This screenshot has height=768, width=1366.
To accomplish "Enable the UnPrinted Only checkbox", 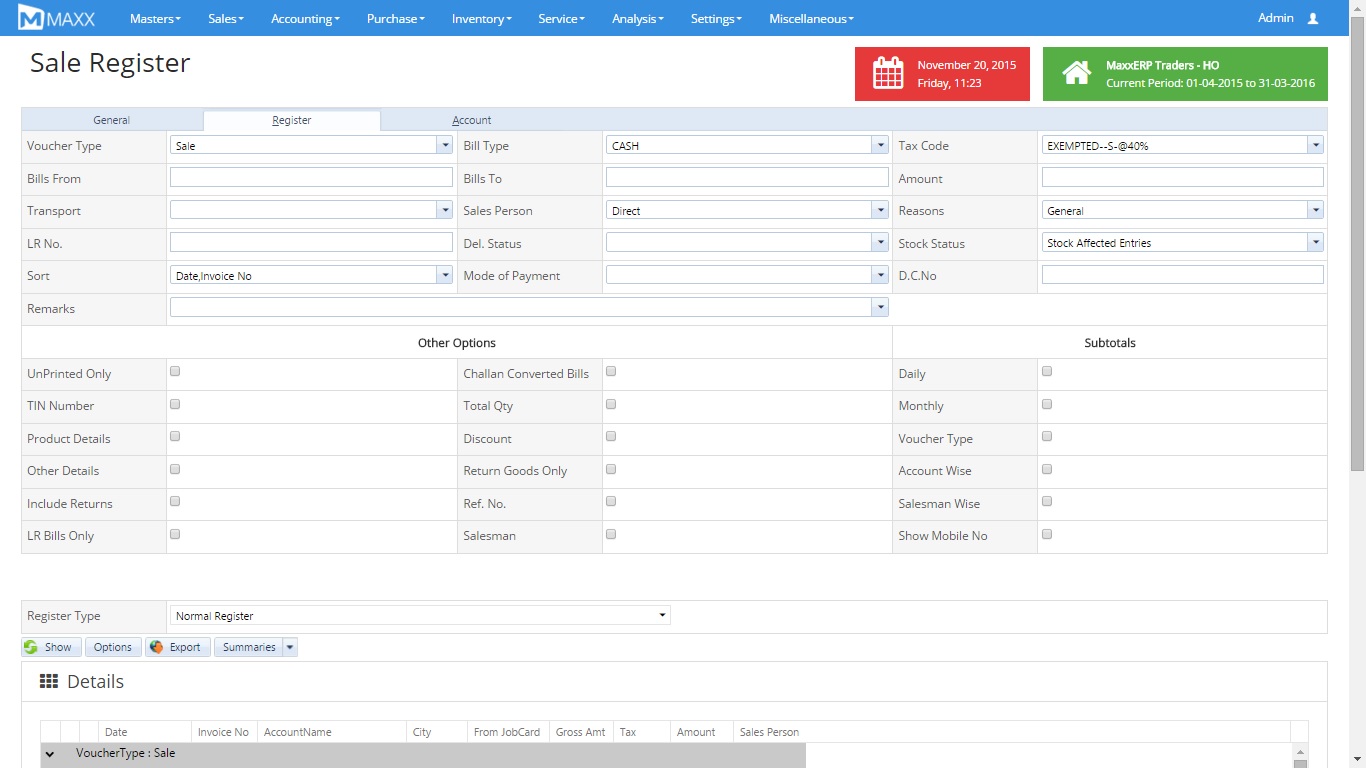I will [175, 371].
